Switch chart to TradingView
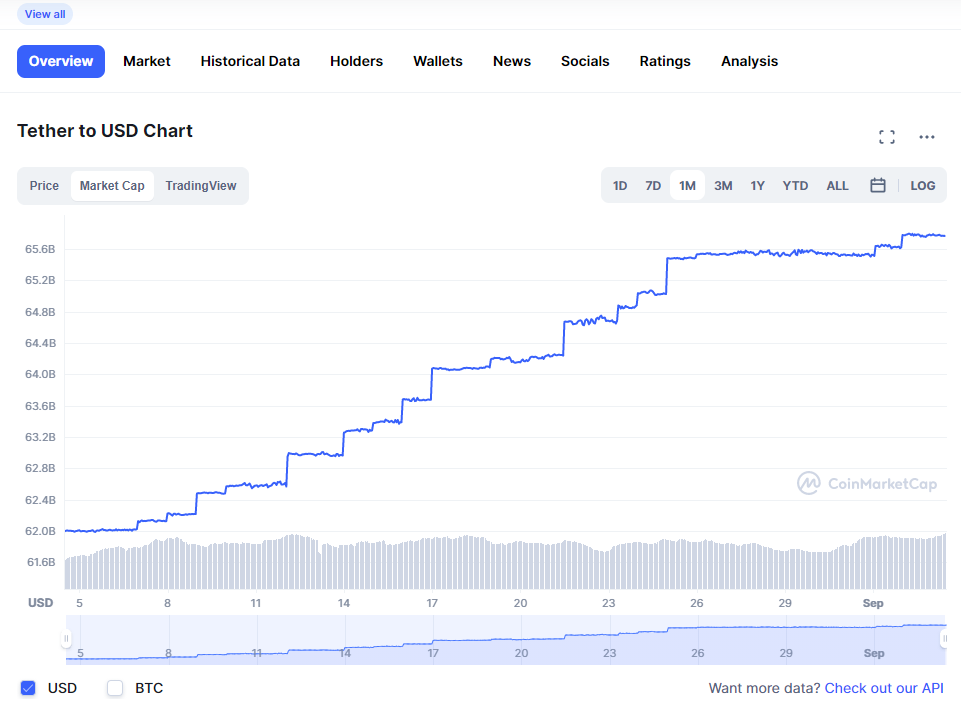Image resolution: width=961 pixels, height=714 pixels. [201, 185]
